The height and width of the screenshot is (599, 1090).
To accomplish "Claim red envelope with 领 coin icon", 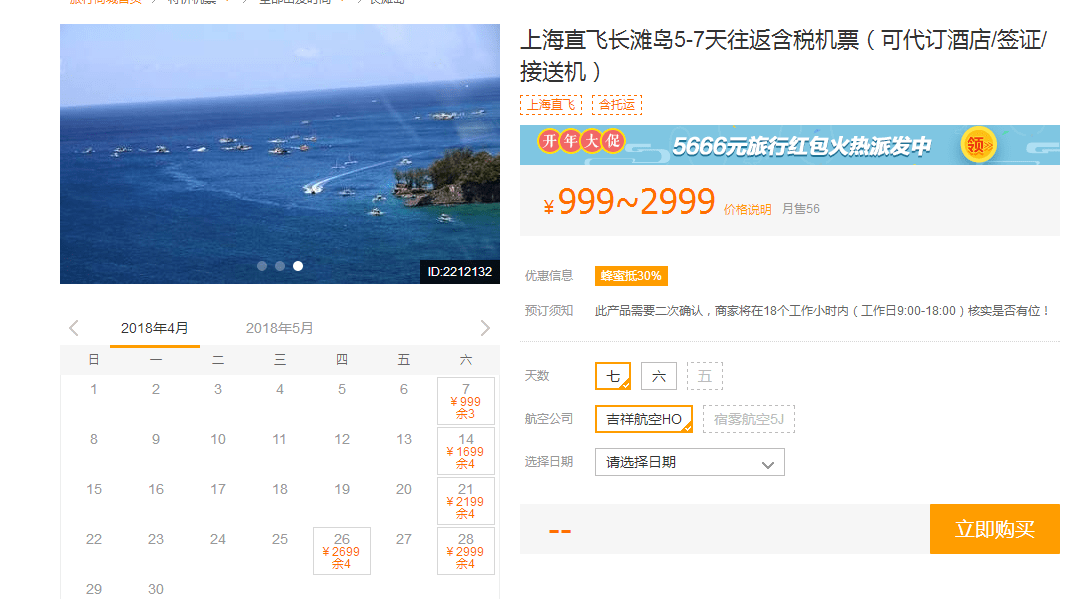I will pyautogui.click(x=978, y=145).
